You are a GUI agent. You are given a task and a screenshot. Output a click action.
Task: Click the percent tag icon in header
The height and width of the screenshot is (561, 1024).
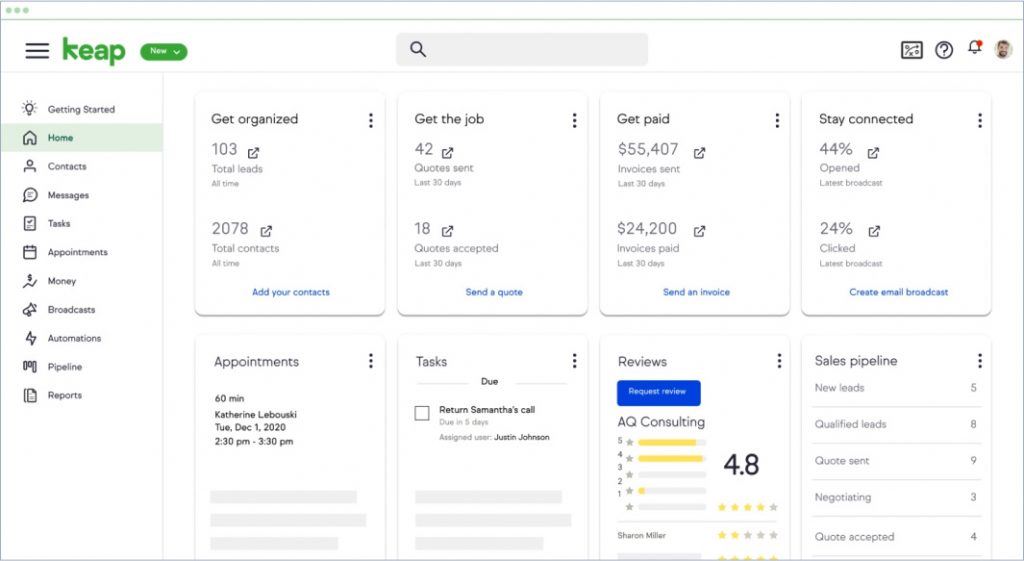[x=911, y=50]
